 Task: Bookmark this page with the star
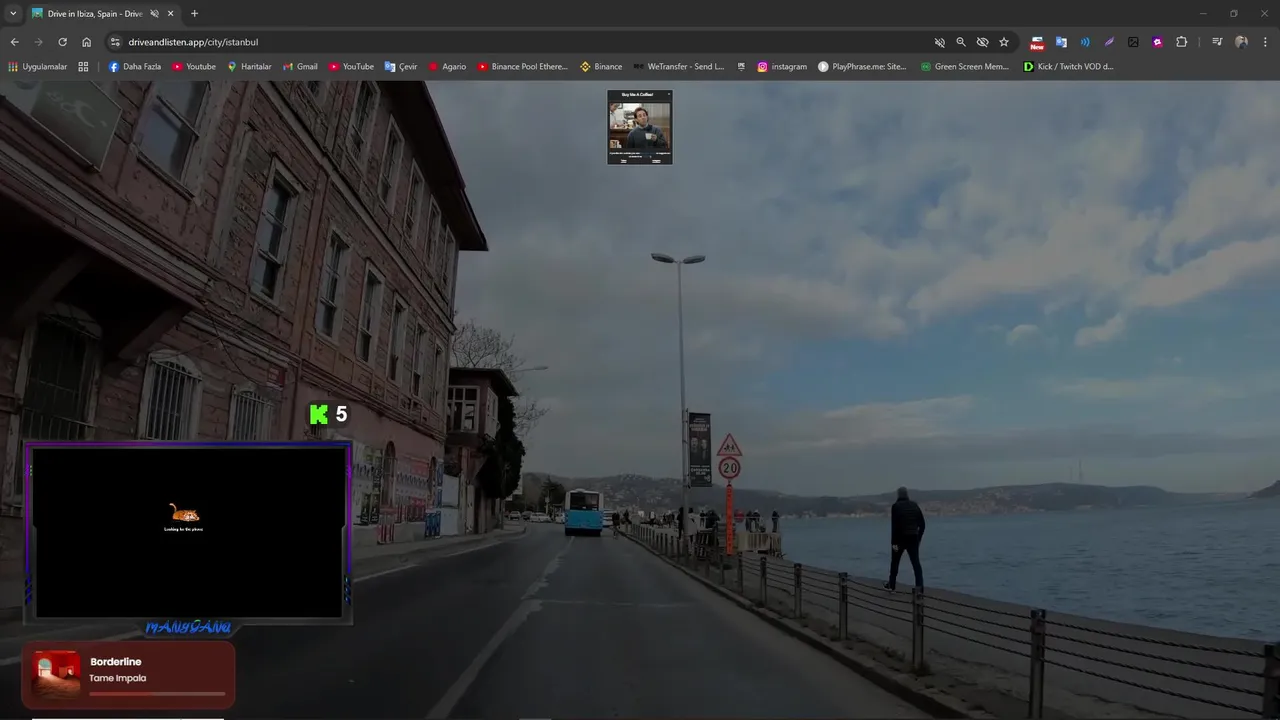[1004, 42]
